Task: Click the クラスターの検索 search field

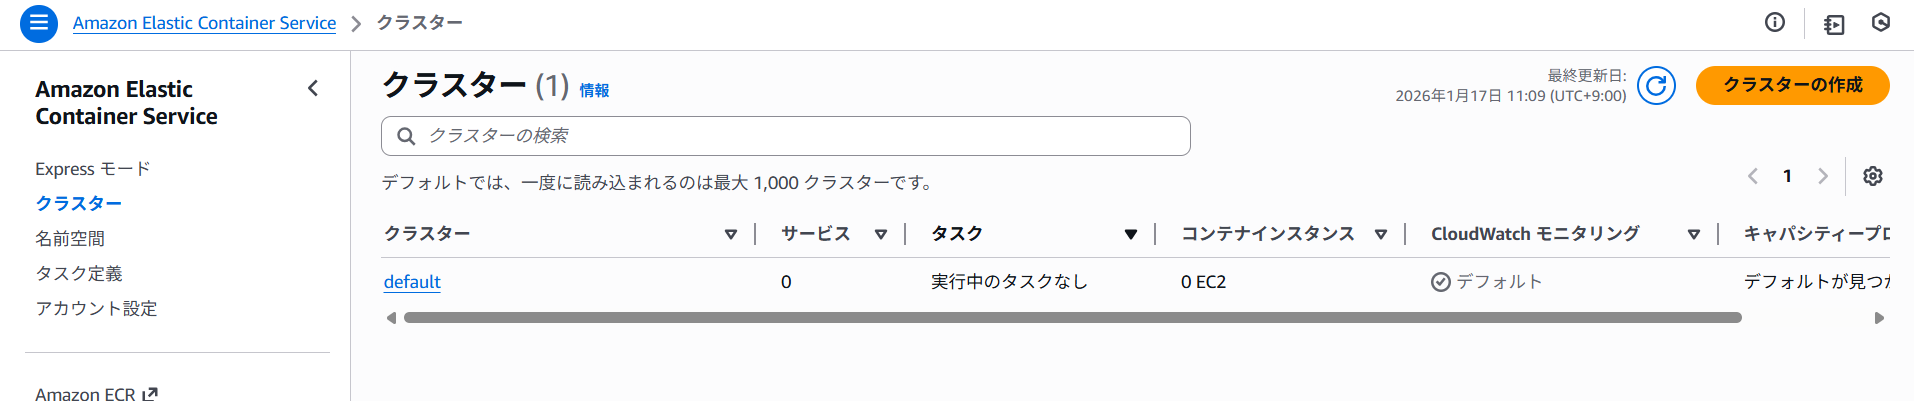Action: [x=786, y=136]
